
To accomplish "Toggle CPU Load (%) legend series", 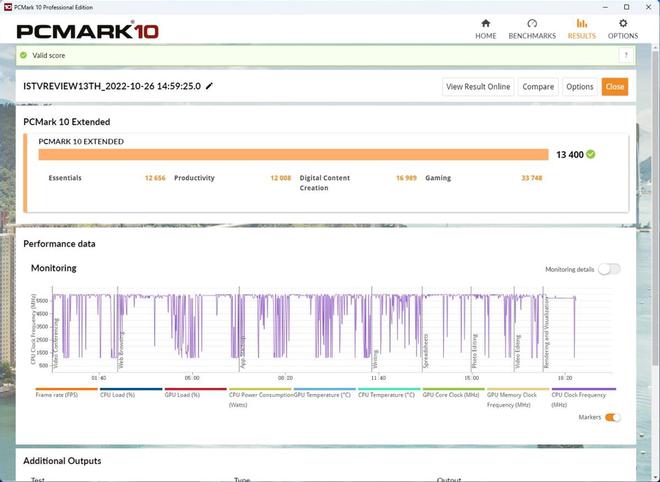I will pyautogui.click(x=131, y=393).
